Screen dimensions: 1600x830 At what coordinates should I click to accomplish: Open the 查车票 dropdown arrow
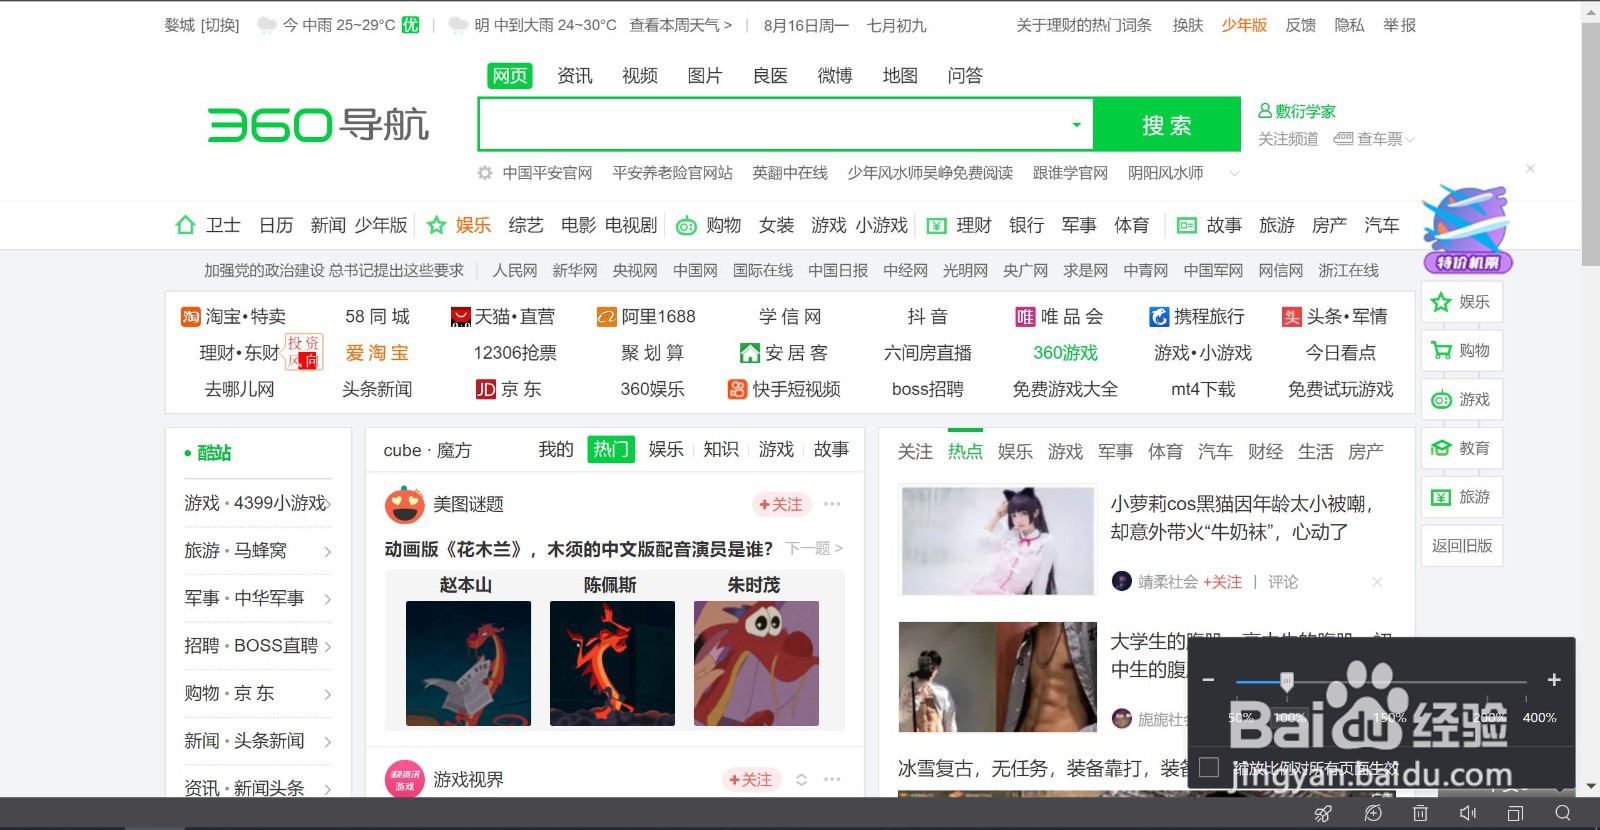click(x=1410, y=140)
